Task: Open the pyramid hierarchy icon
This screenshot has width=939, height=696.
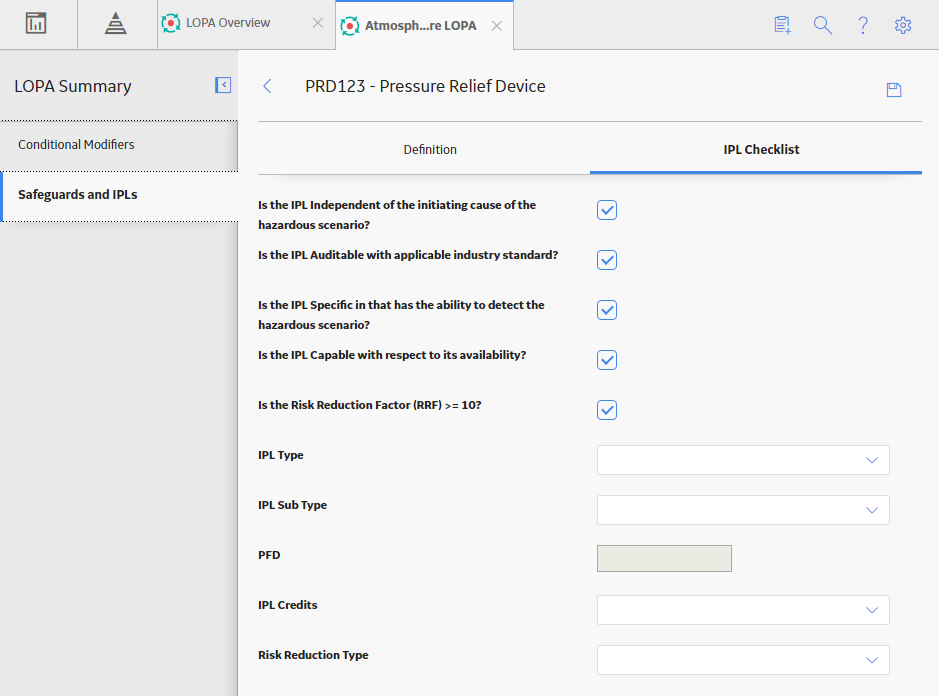Action: (x=116, y=23)
